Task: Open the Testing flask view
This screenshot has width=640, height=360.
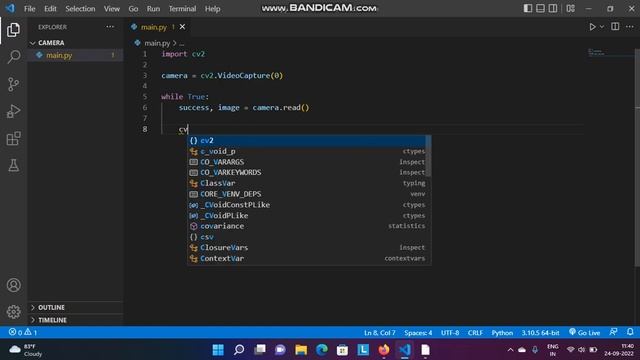Action: tap(13, 165)
